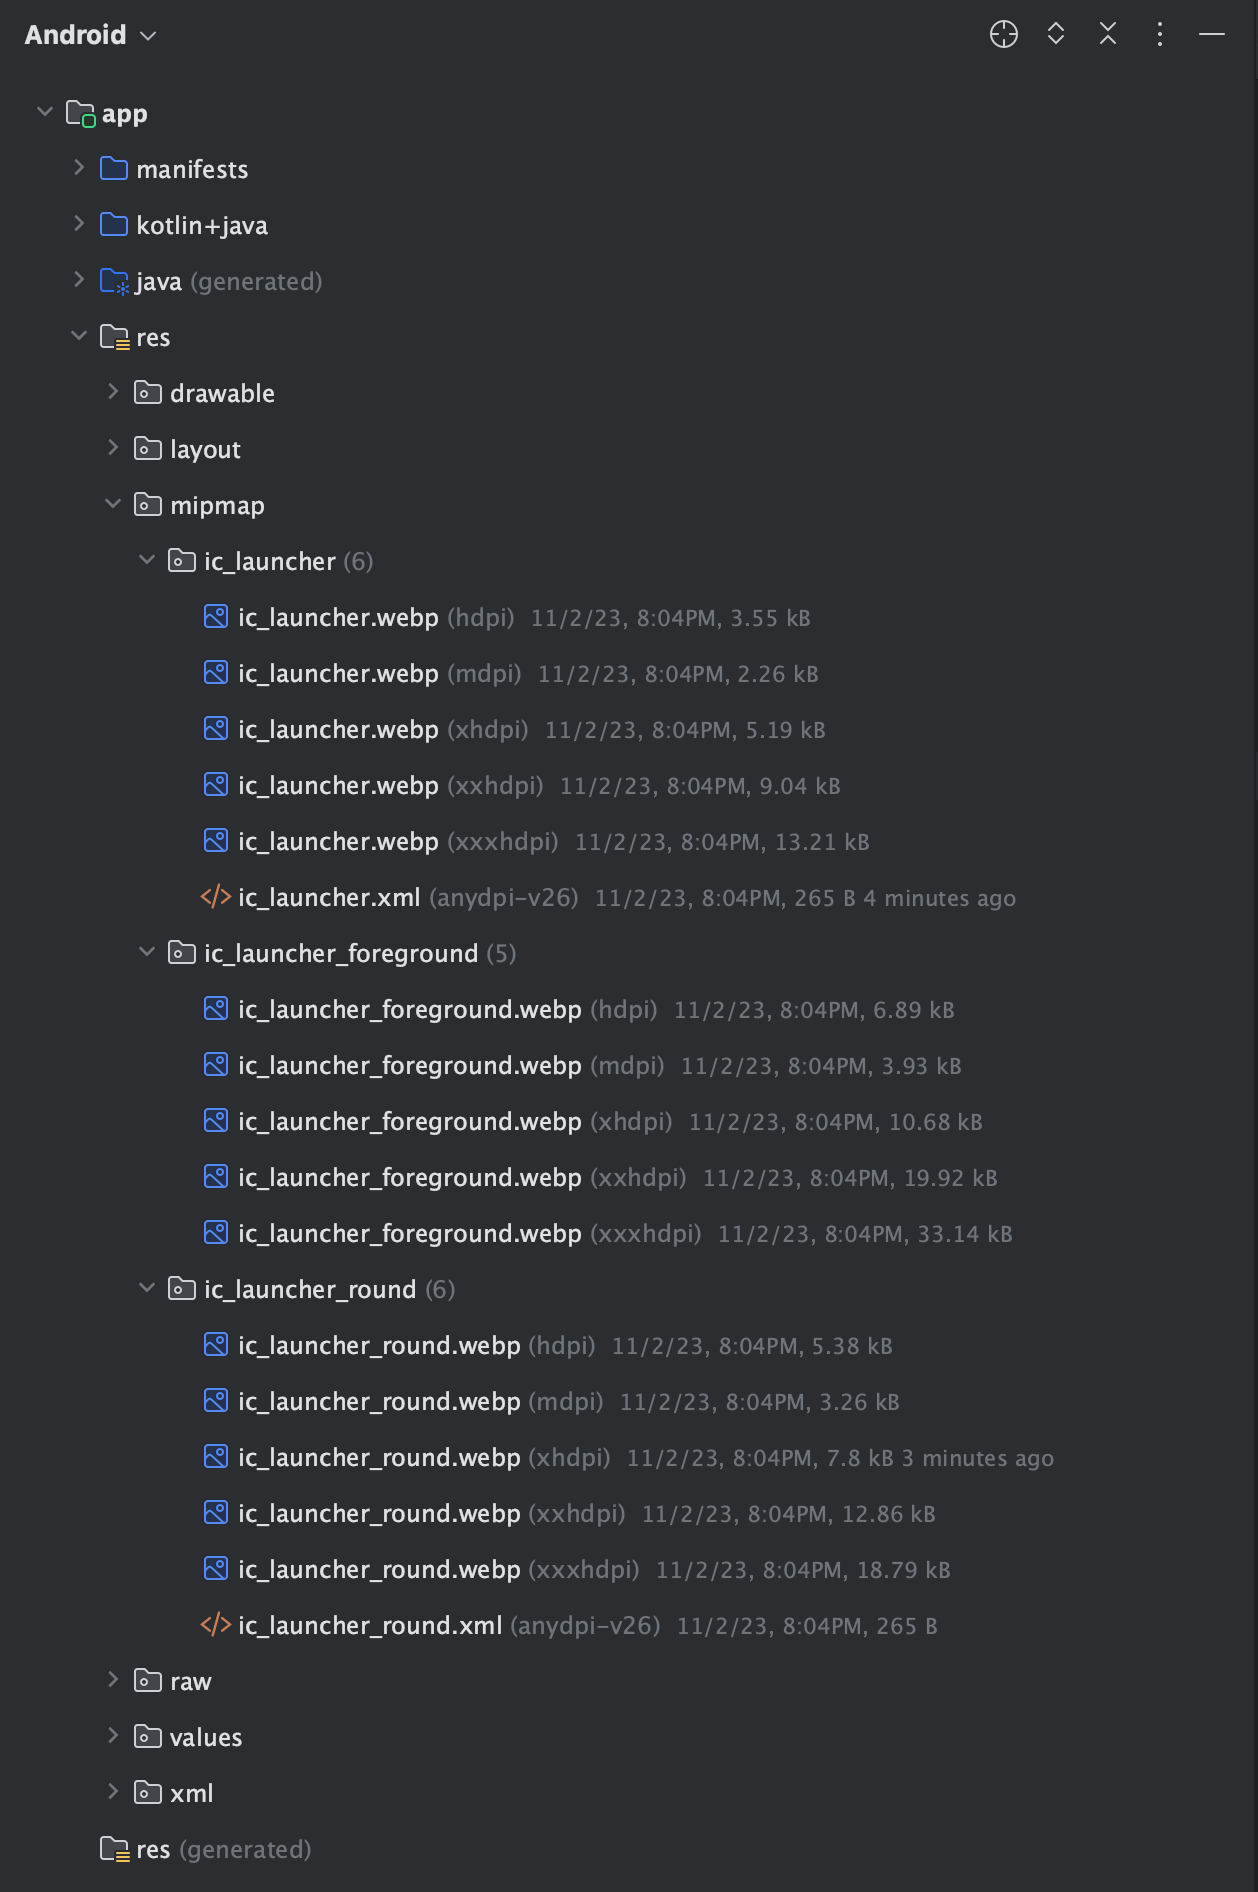Click the app module folder icon
This screenshot has height=1892, width=1258.
(x=81, y=114)
